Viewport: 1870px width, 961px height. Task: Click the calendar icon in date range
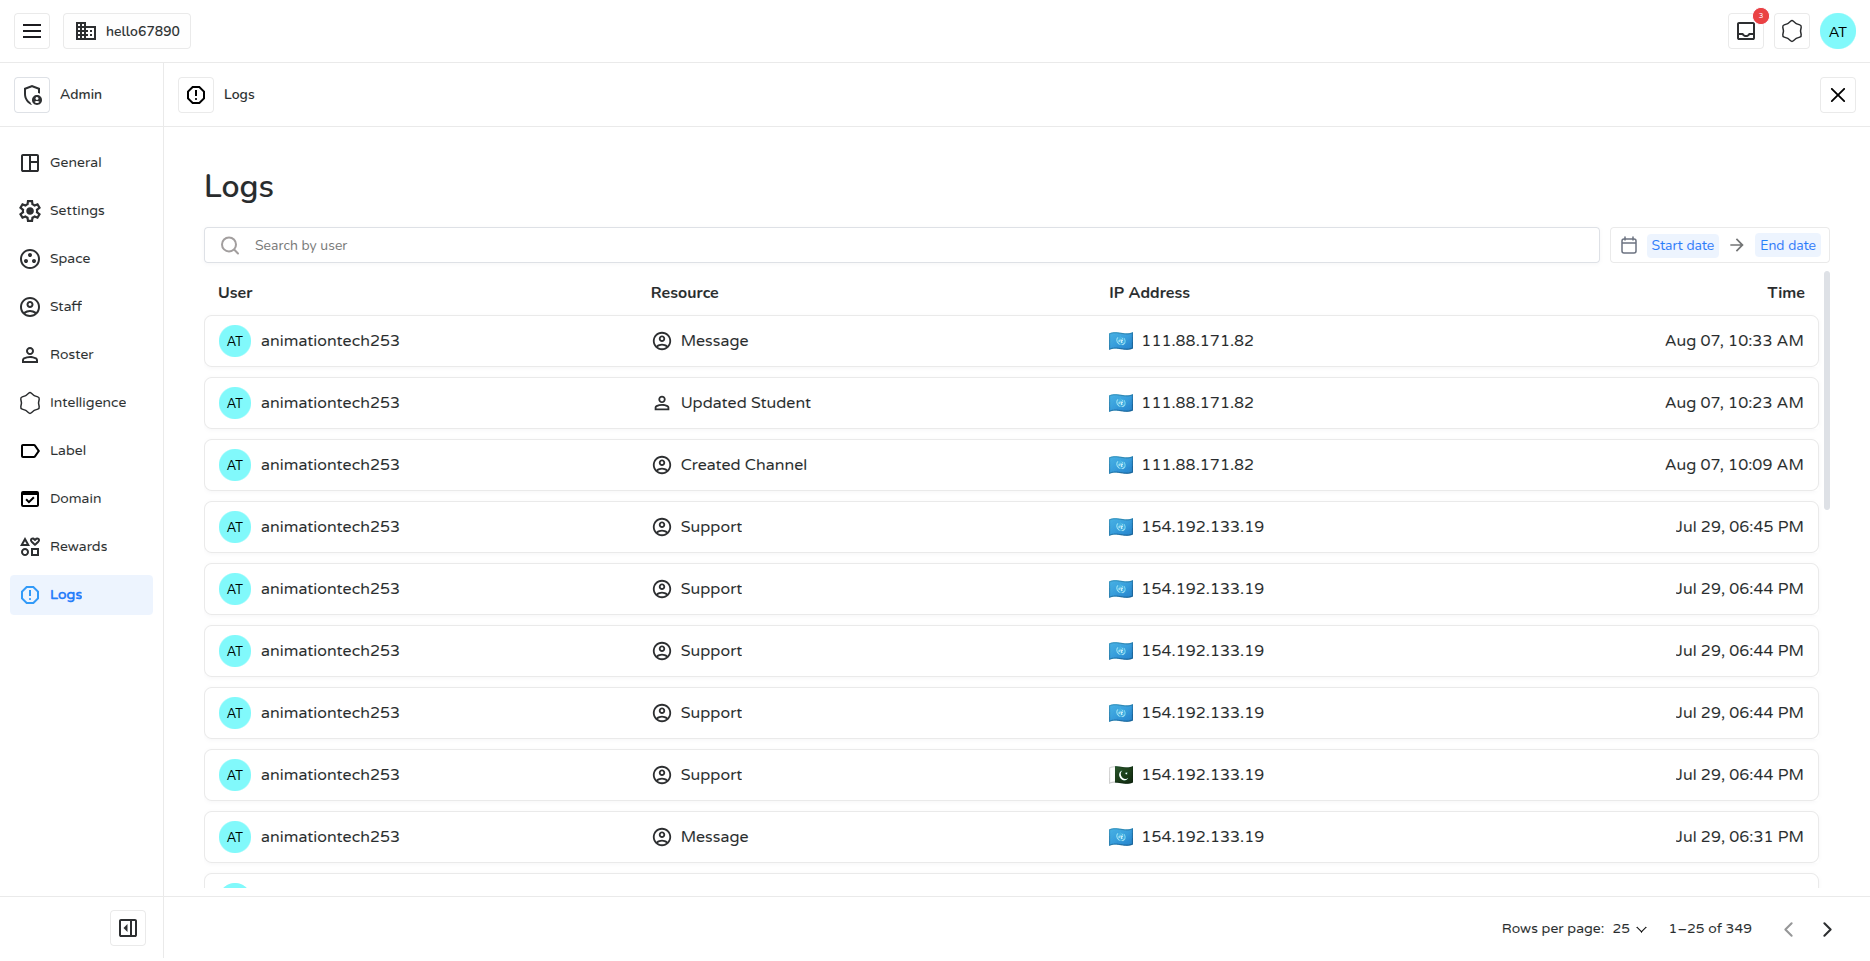(1629, 245)
